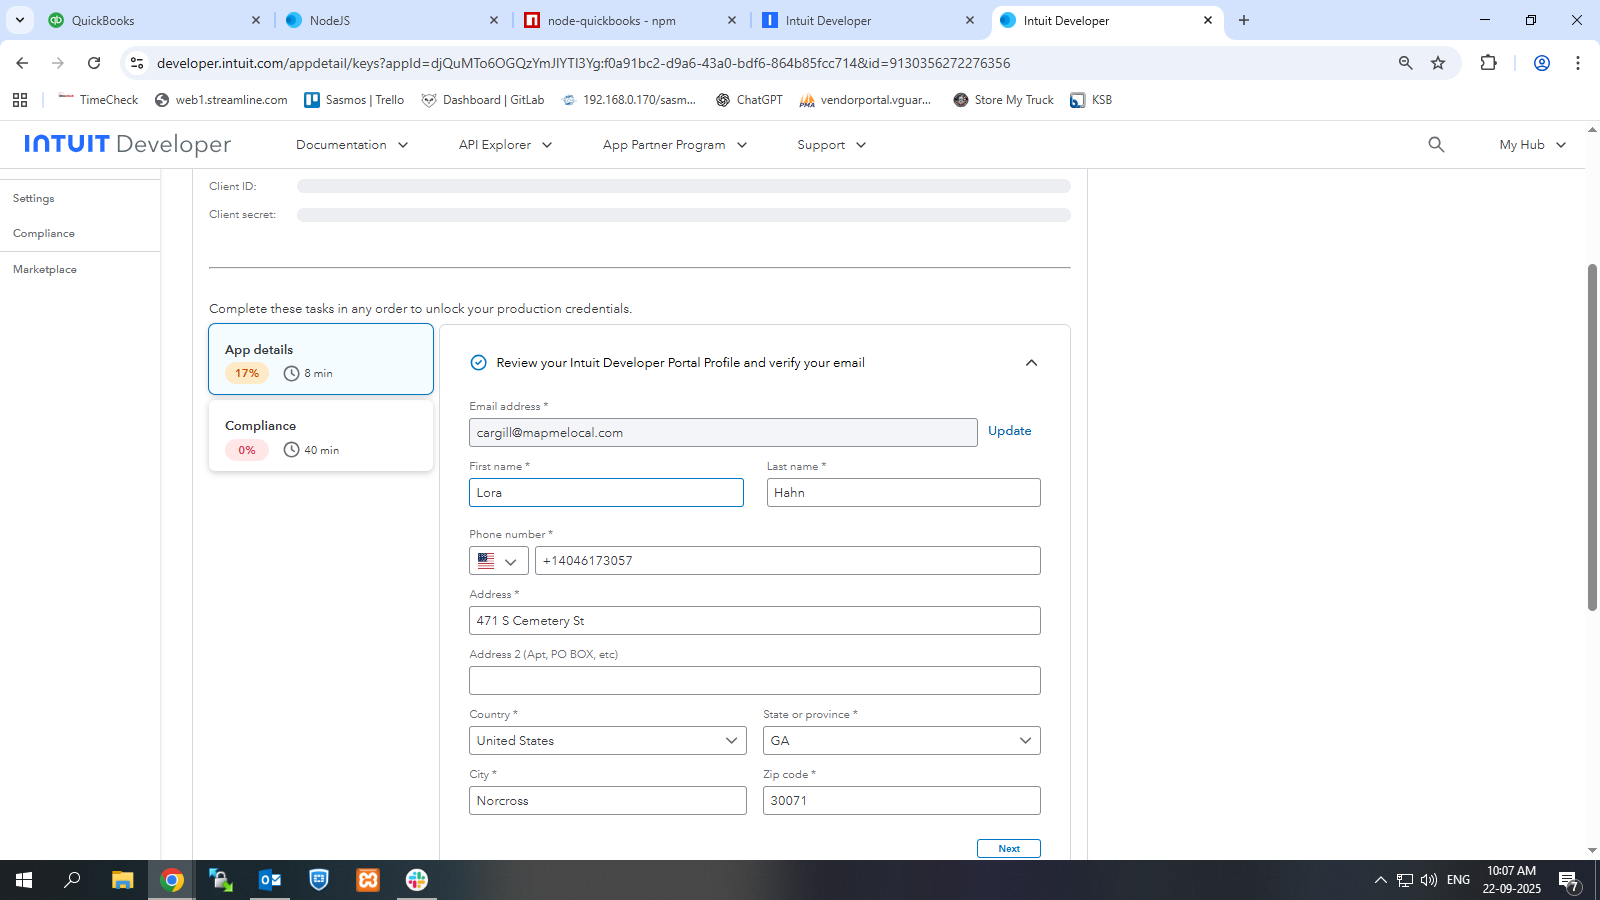The image size is (1600, 900).
Task: Open the phone country flag dropdown
Action: pos(498,561)
